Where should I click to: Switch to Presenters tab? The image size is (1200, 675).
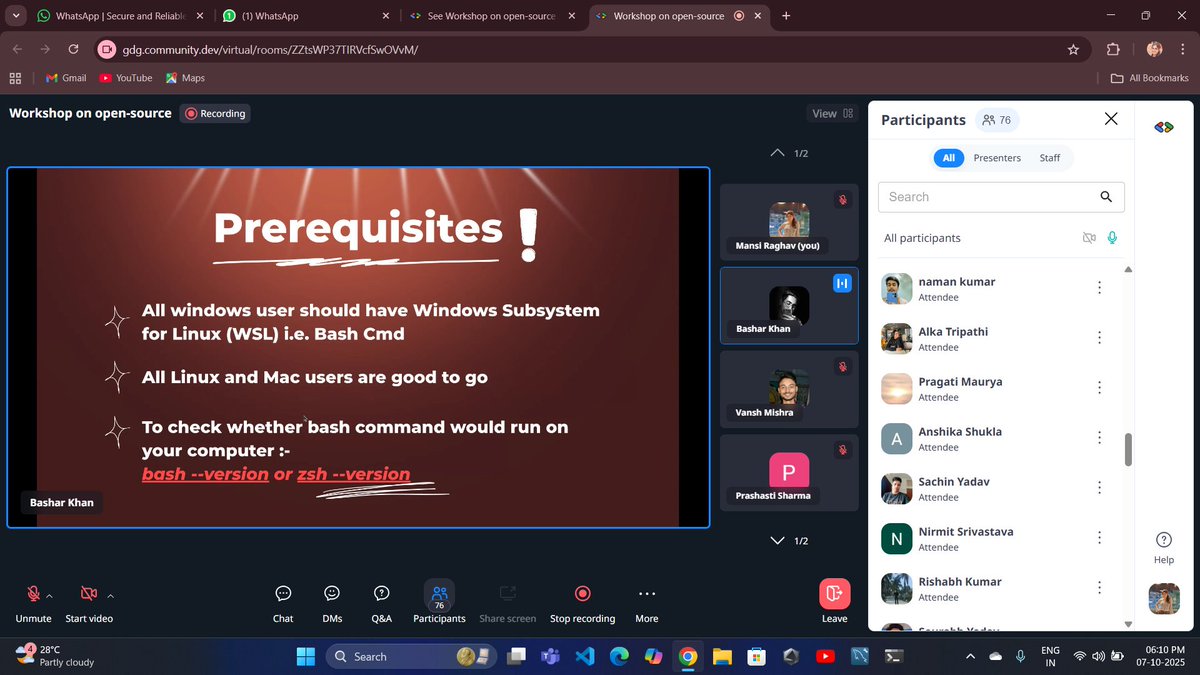(997, 158)
